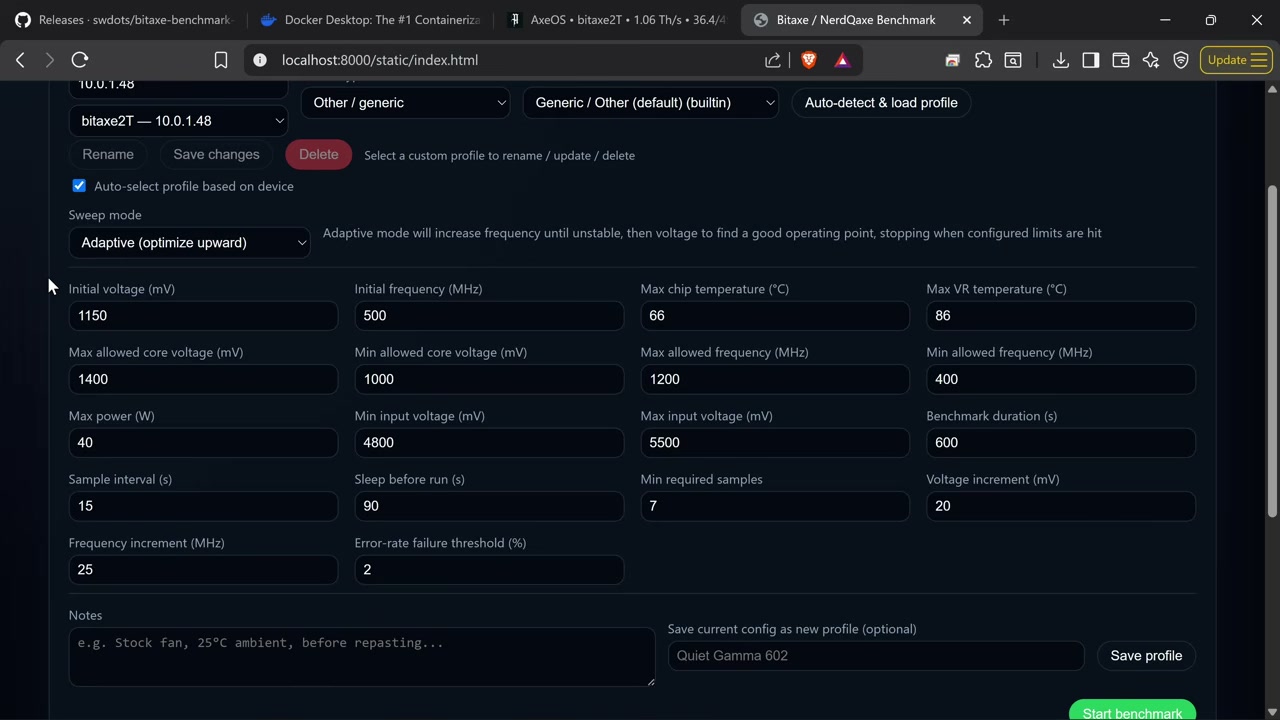The image size is (1280, 720).
Task: Click the Voltage increment (mV) field
Action: pyautogui.click(x=1061, y=506)
